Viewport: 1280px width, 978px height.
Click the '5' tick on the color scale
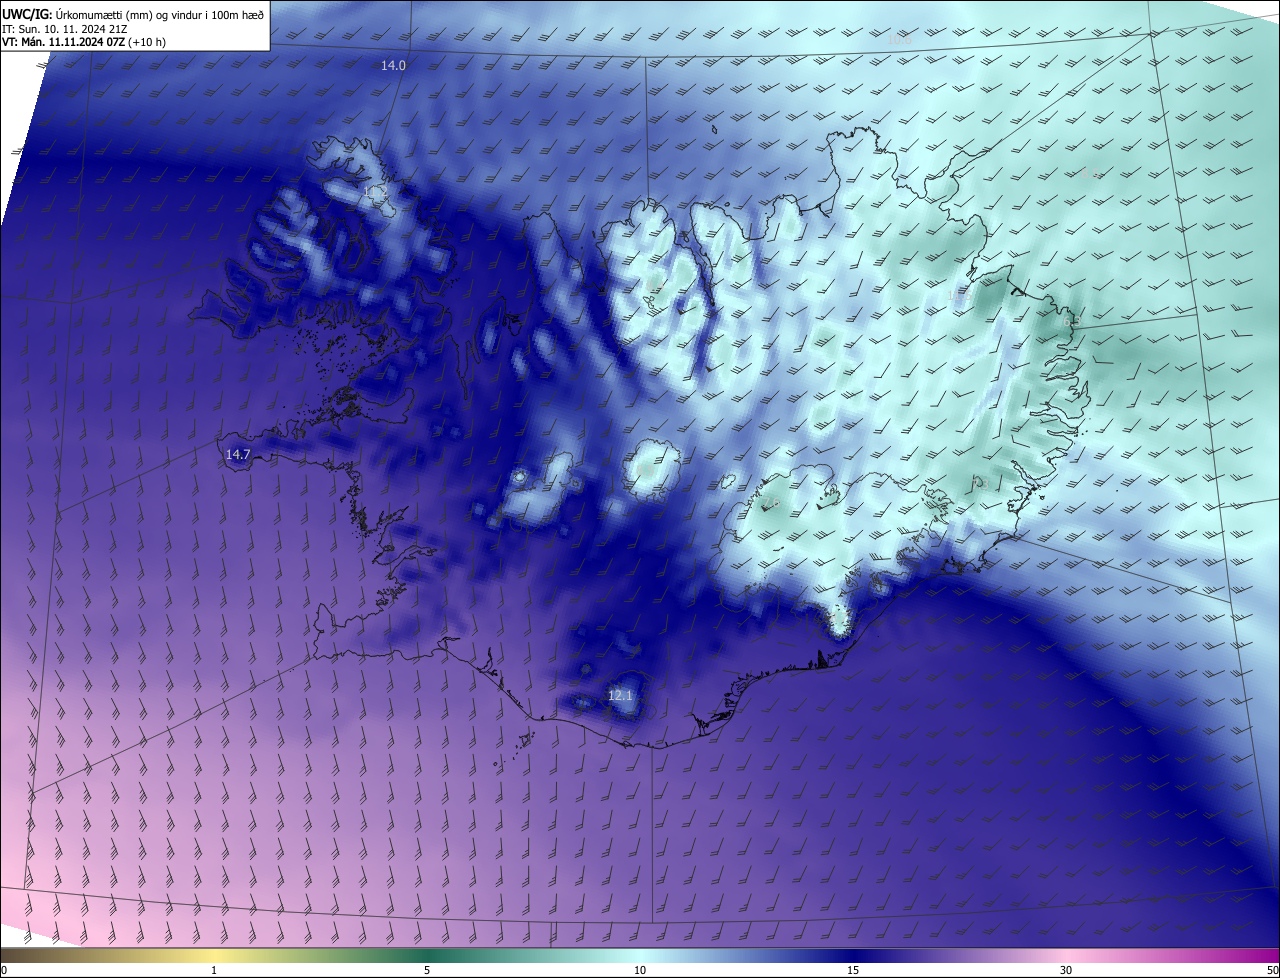pos(427,970)
